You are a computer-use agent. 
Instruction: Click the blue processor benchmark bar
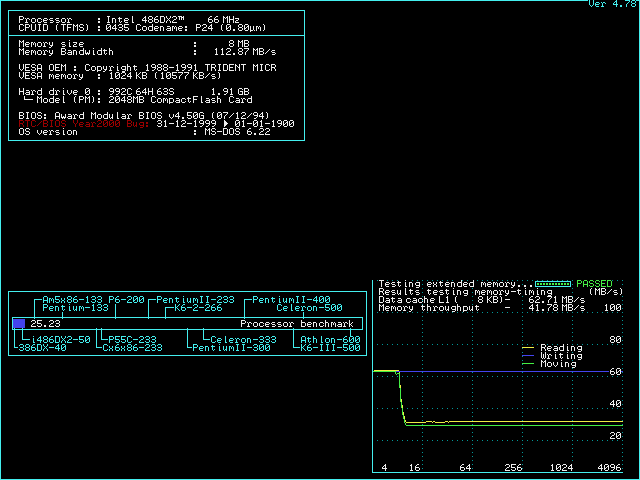coord(19,324)
